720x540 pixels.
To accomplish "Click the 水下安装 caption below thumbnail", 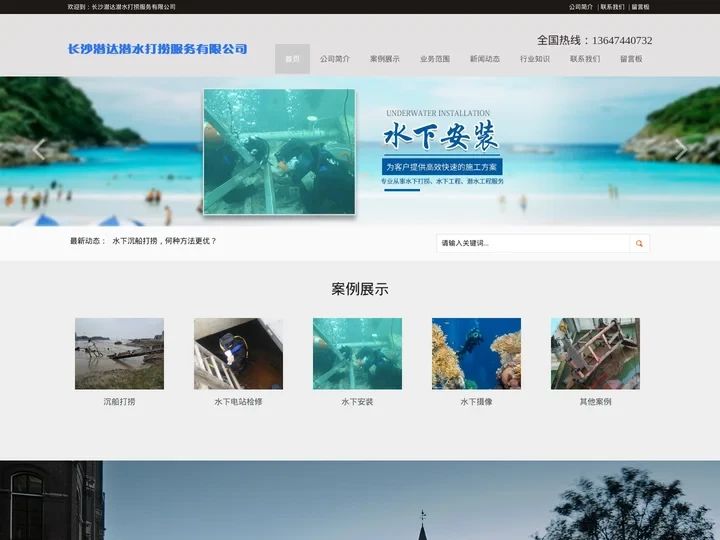I will (357, 402).
